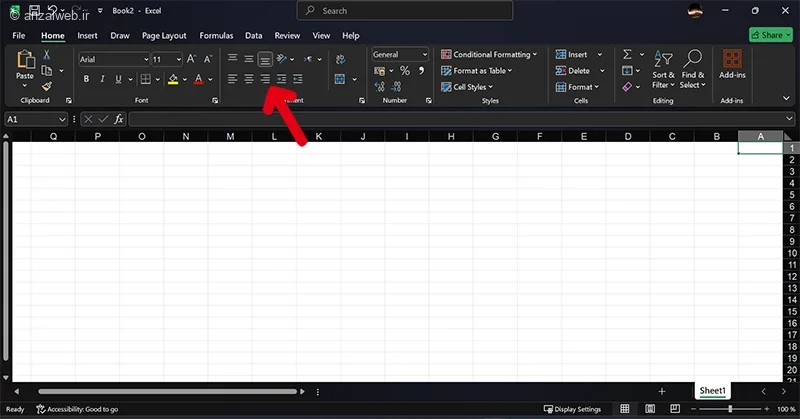
Task: Click the green Share button
Action: [x=770, y=35]
